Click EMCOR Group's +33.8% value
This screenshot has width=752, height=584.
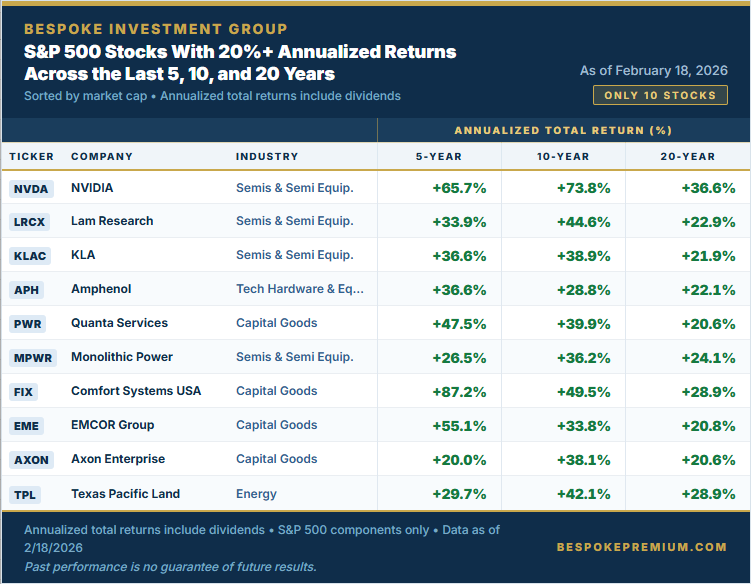click(584, 426)
